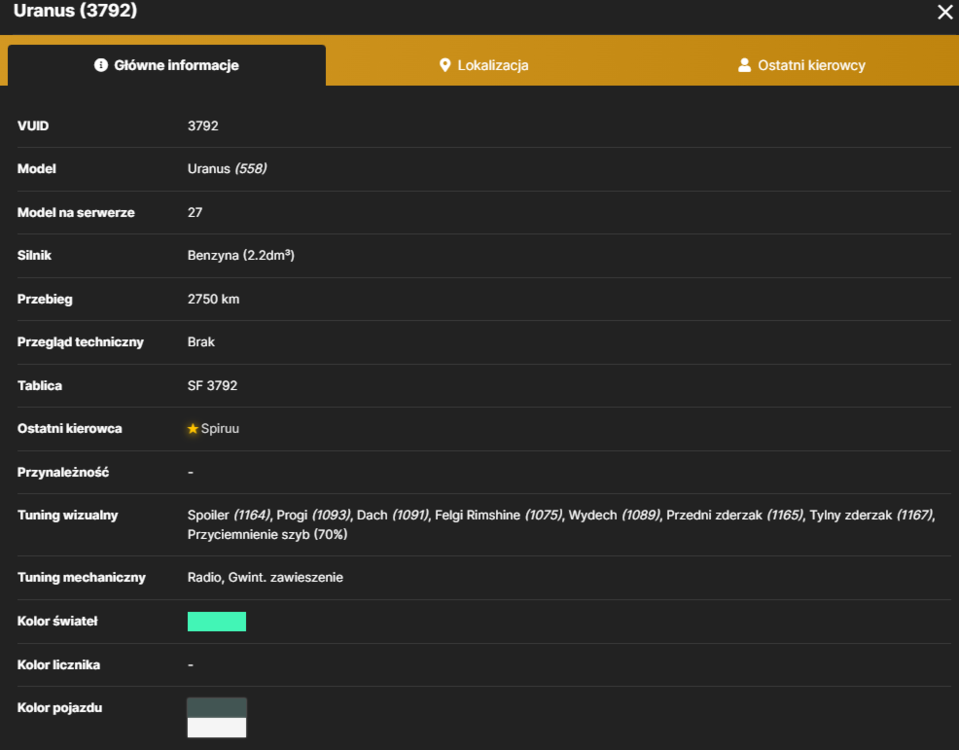Click the location pin icon

pos(445,65)
